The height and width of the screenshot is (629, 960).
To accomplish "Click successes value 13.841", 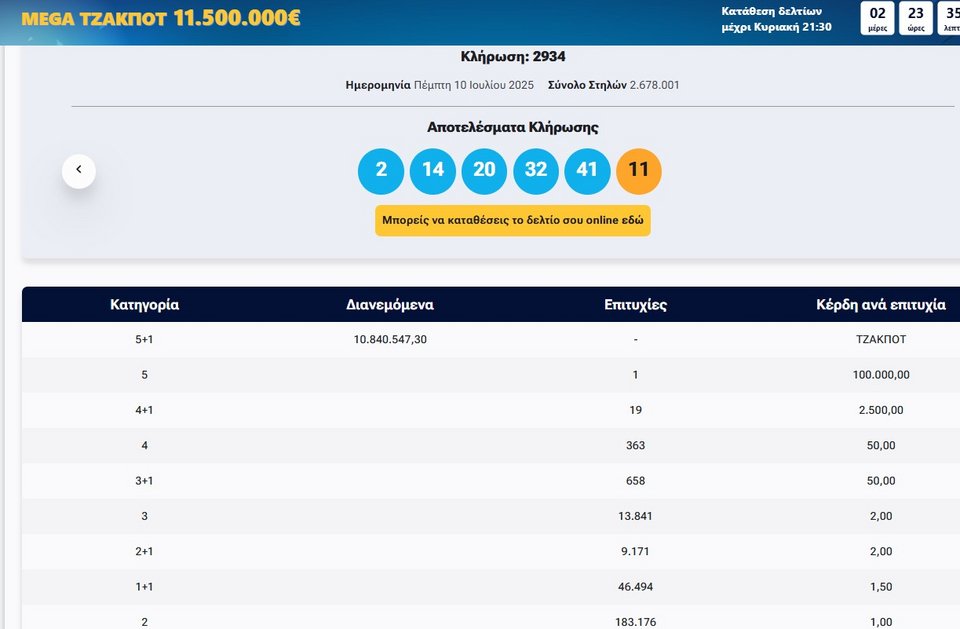I will [x=636, y=516].
